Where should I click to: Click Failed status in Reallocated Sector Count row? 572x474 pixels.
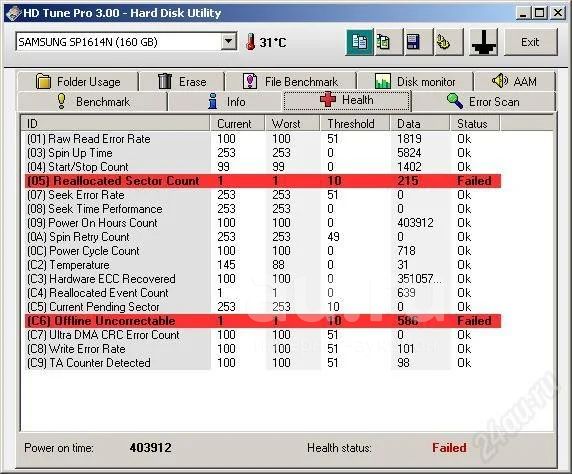pos(474,181)
